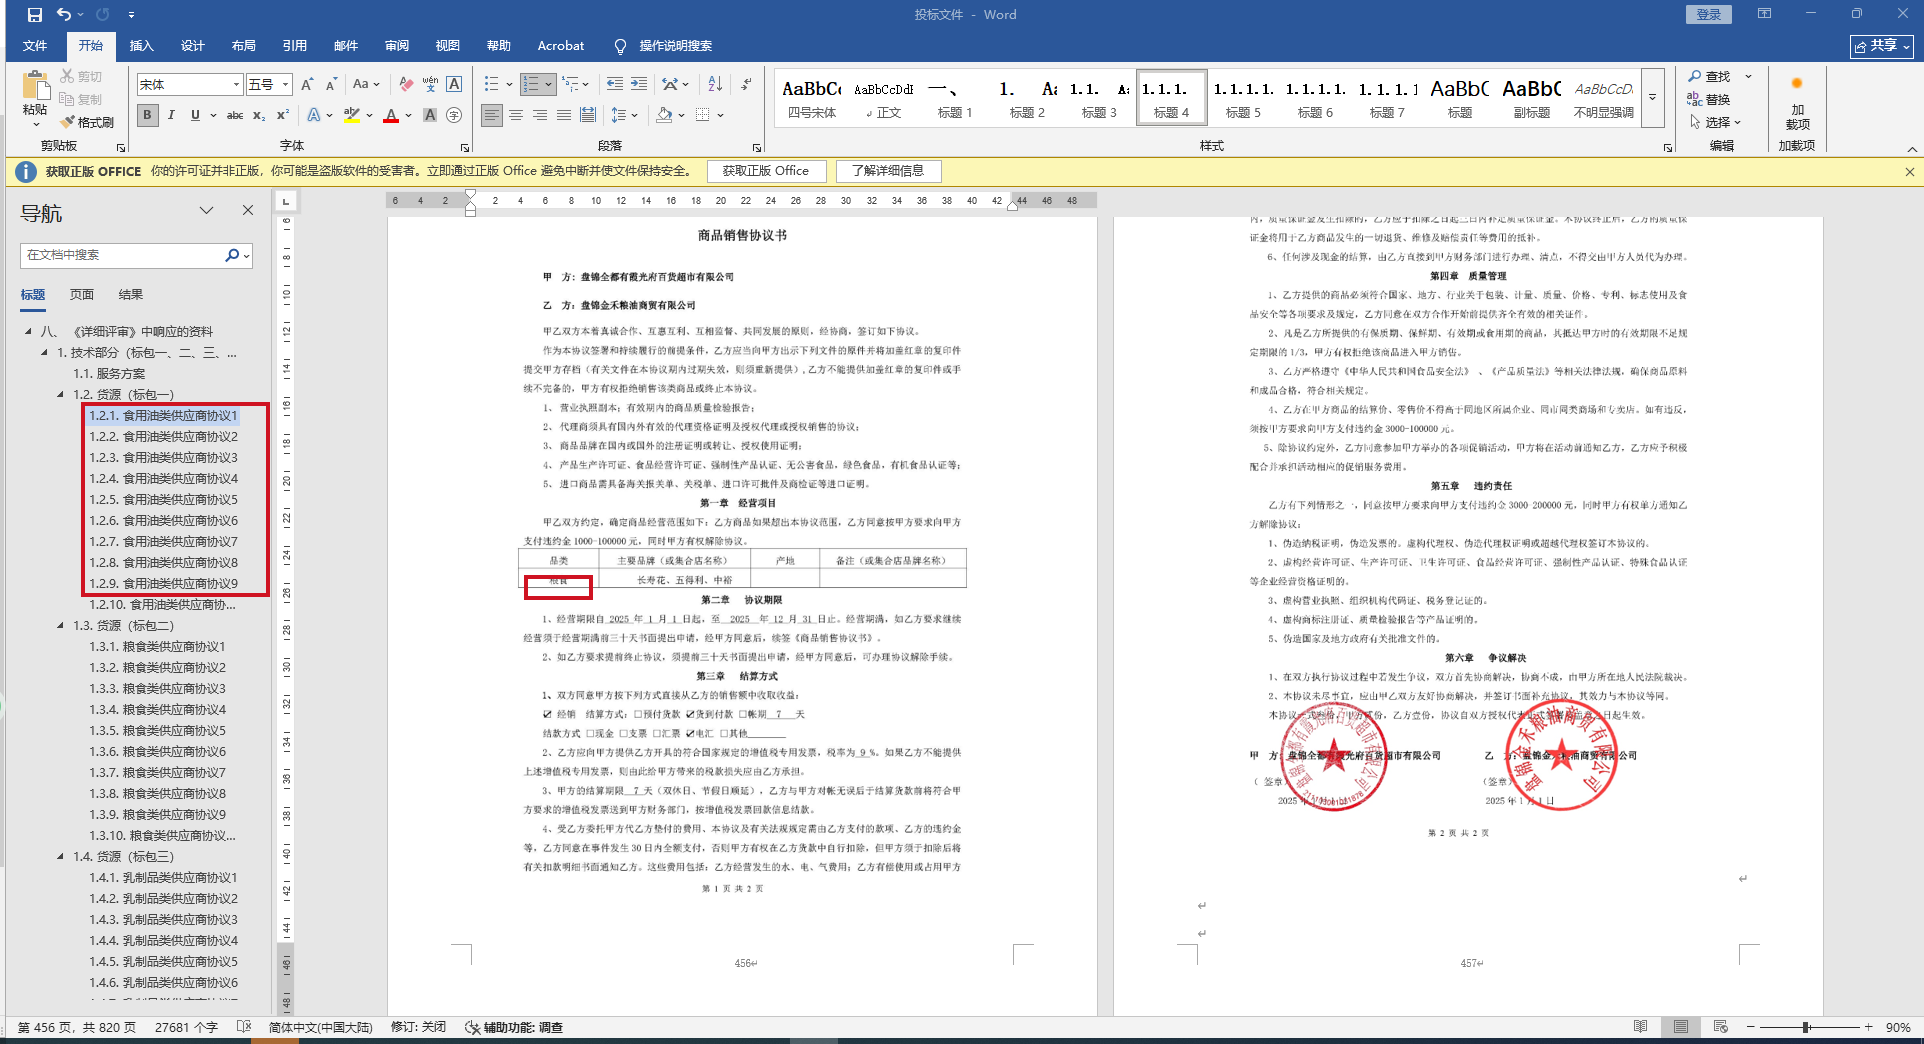Apply the red font color

pos(391,115)
